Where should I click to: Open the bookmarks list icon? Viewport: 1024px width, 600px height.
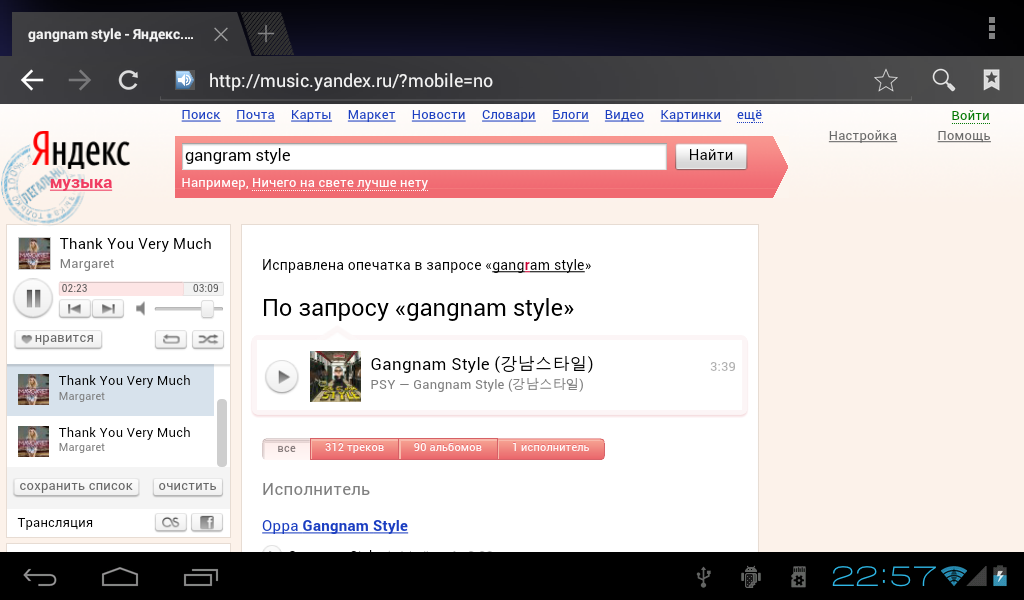coord(991,80)
